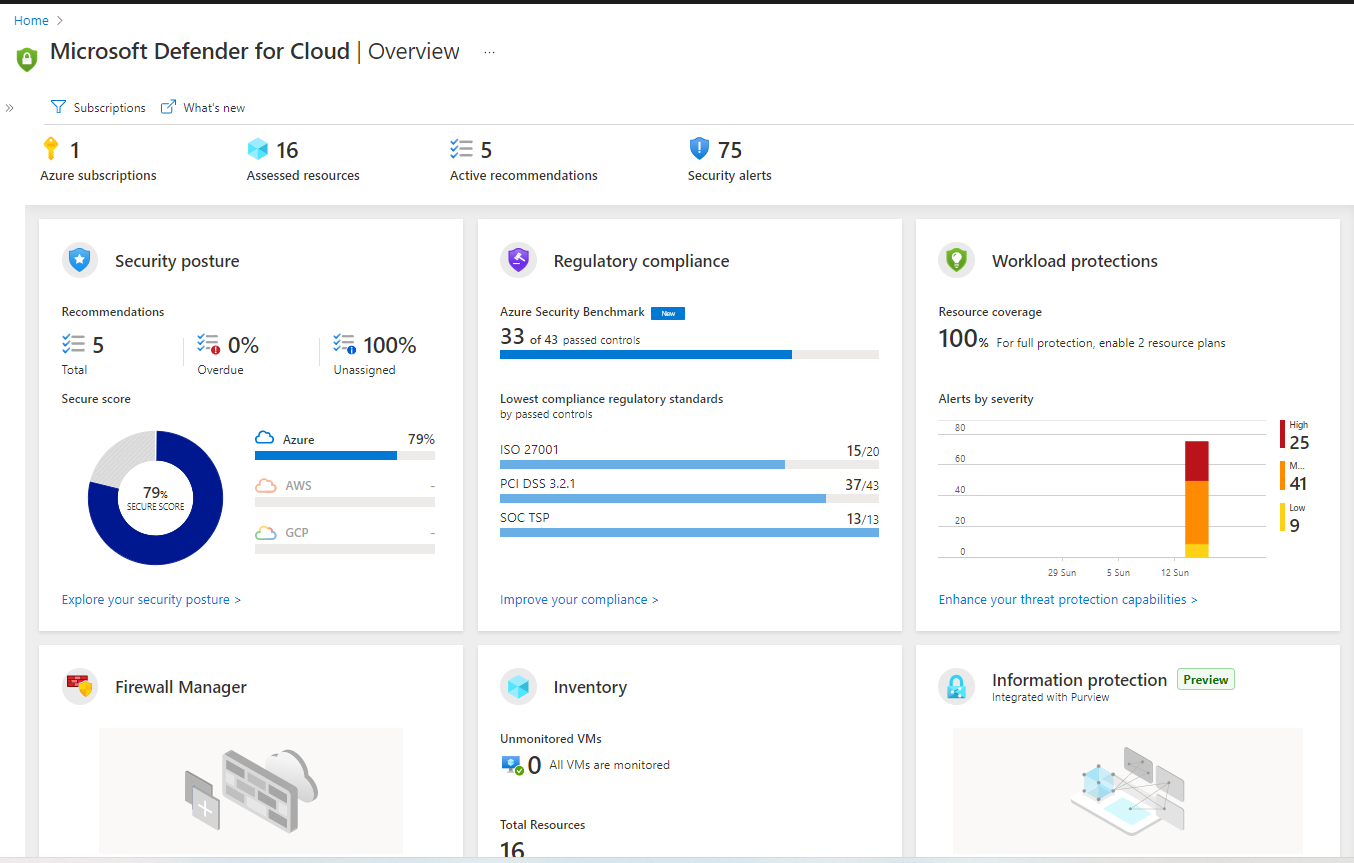Click the Azure cloud icon
The width and height of the screenshot is (1354, 863).
coord(265,439)
